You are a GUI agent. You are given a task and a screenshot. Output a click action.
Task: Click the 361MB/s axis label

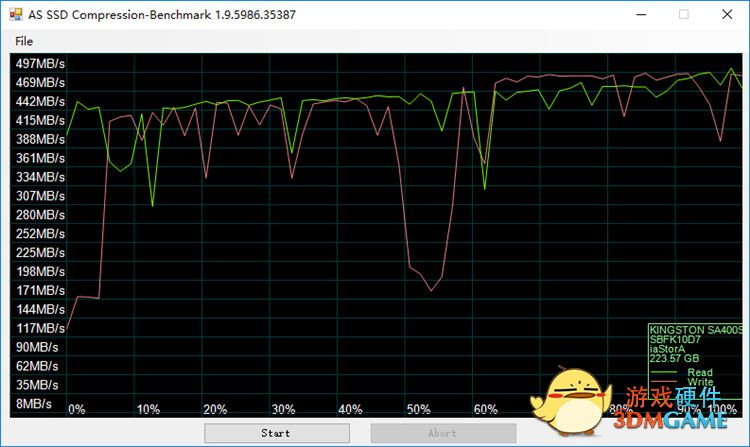point(40,158)
